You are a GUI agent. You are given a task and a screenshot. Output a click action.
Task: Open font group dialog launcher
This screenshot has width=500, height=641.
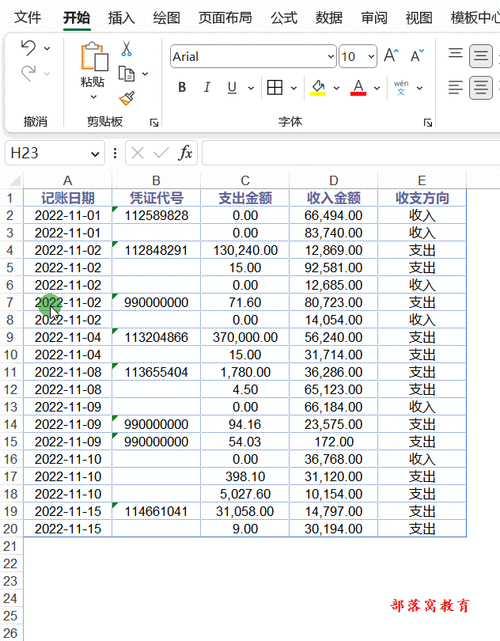click(x=428, y=122)
